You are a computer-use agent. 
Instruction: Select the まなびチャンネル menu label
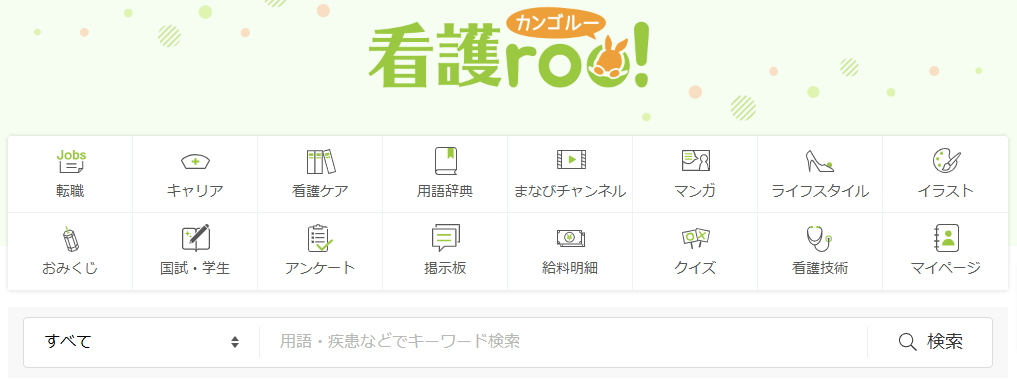pos(570,191)
